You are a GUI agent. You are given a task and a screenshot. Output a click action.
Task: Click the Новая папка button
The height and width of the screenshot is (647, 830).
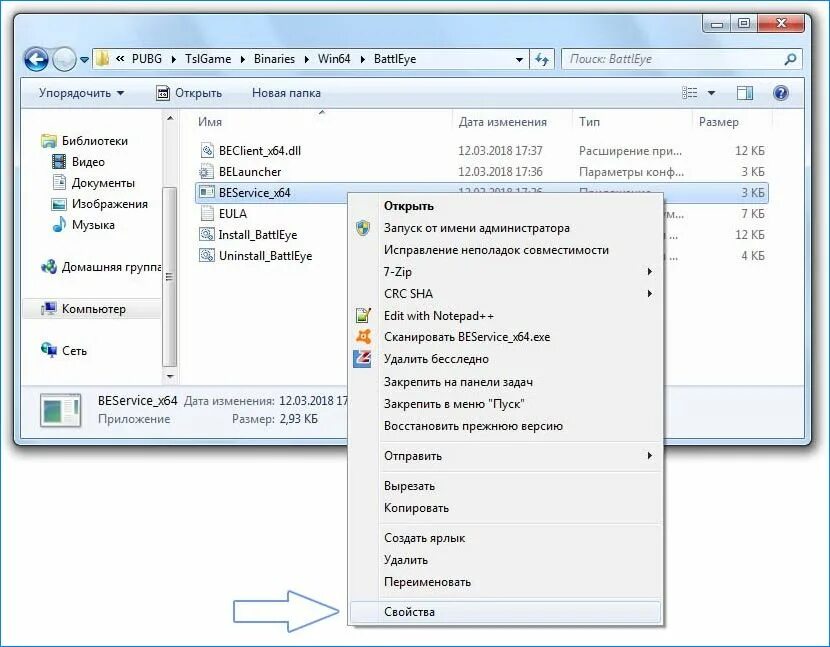286,93
